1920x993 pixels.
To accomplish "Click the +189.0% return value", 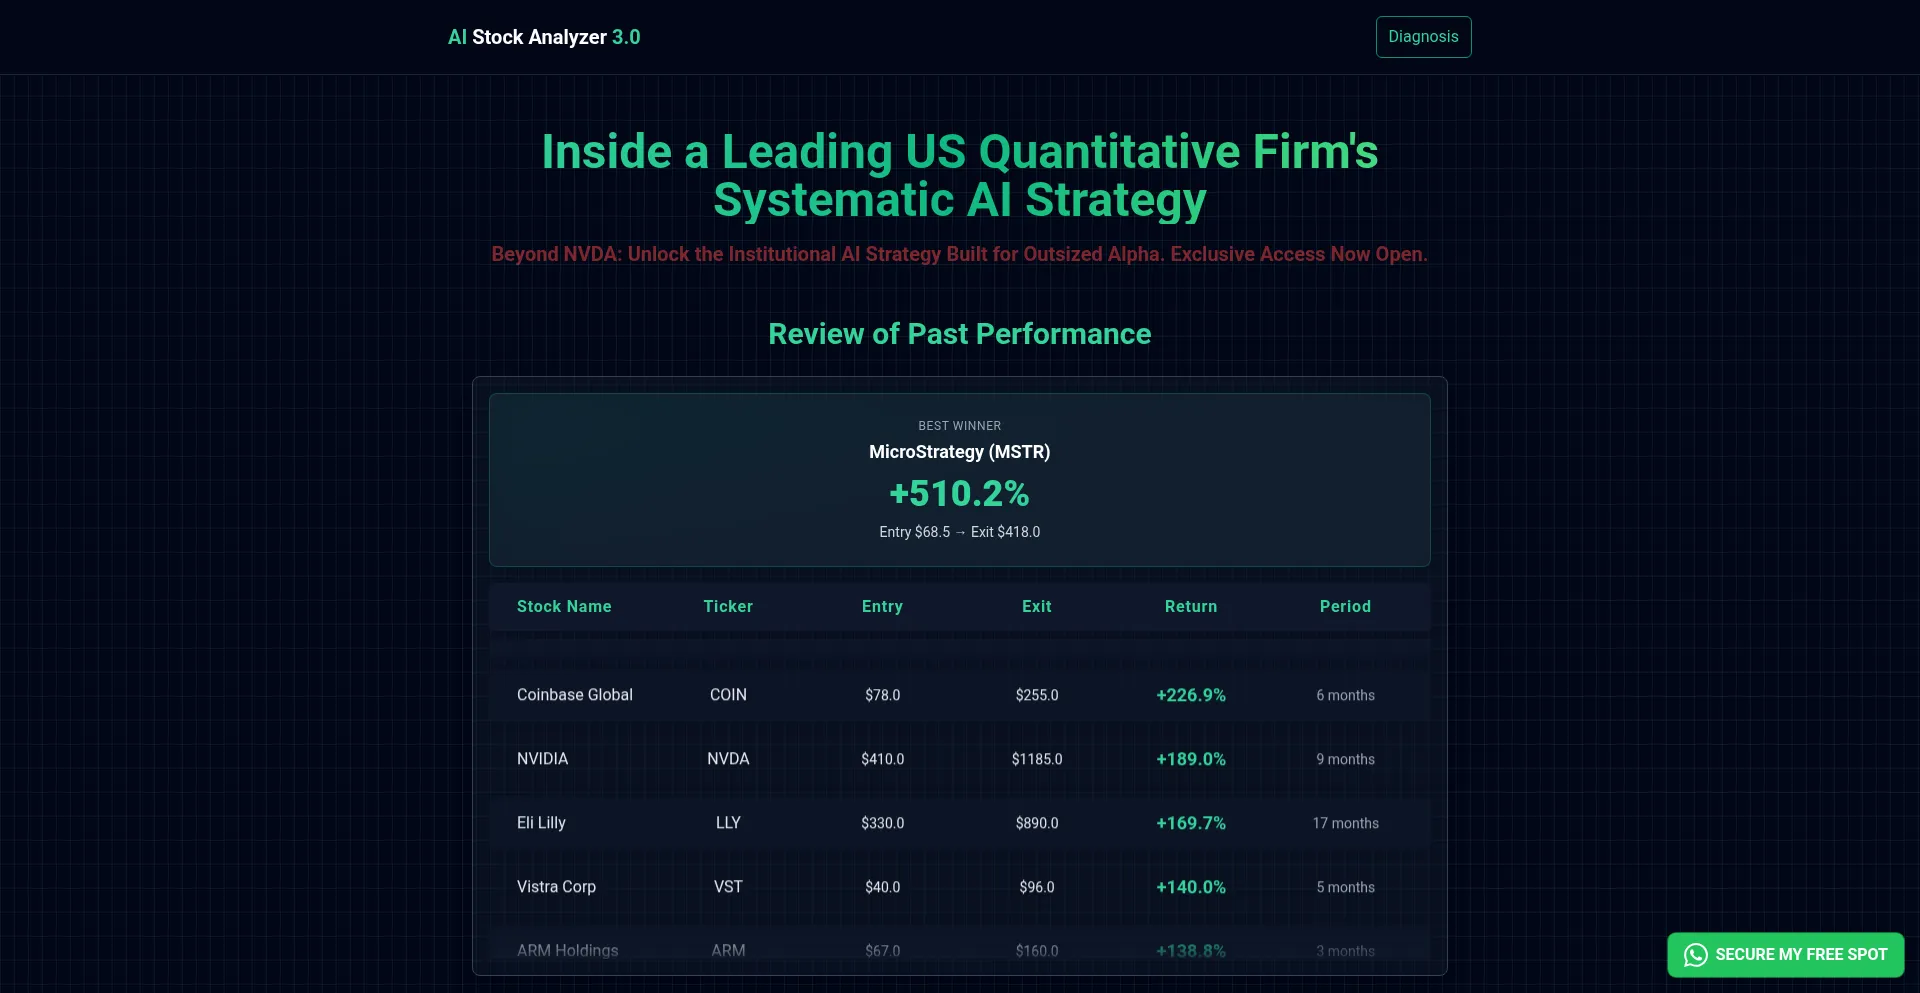I will [1191, 759].
